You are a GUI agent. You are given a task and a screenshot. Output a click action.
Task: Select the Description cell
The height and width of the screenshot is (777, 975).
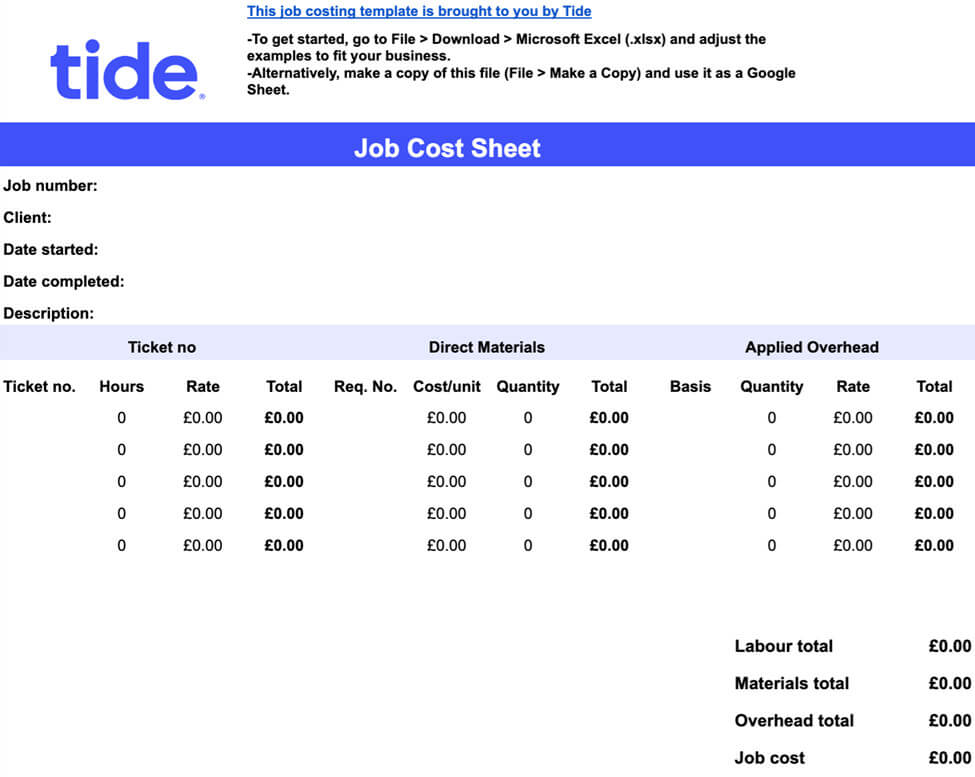pos(49,313)
